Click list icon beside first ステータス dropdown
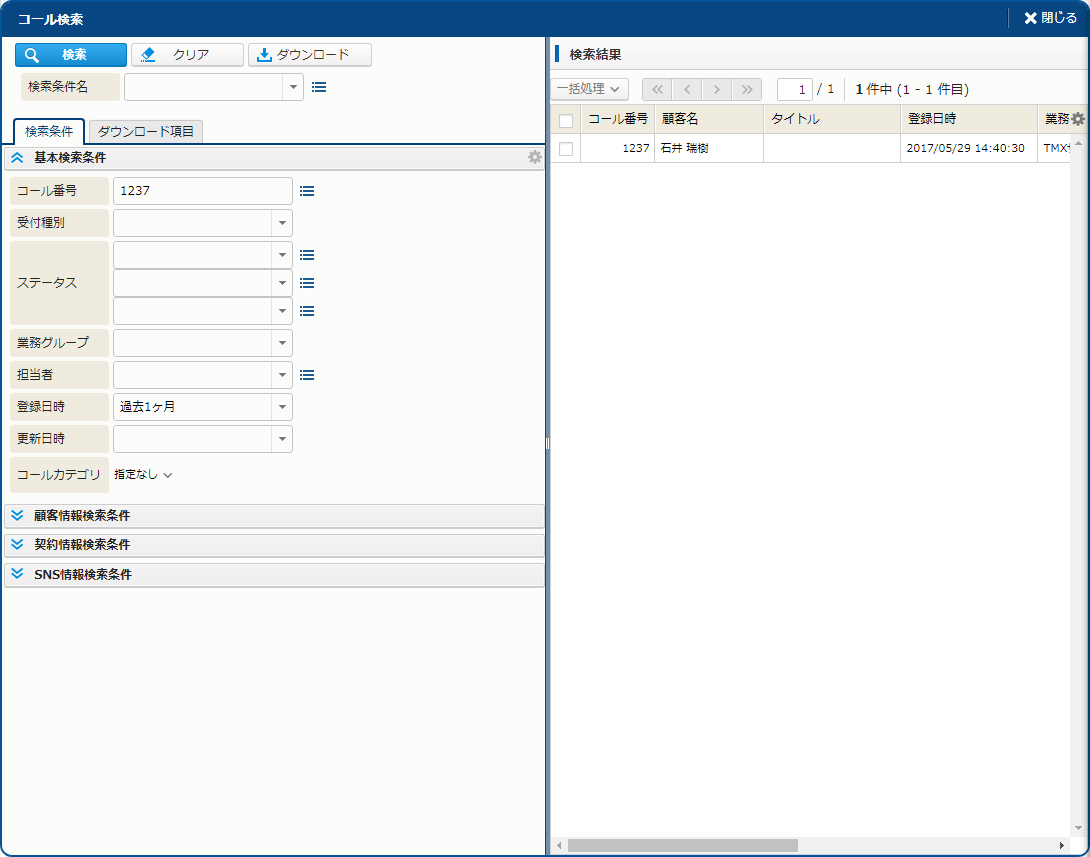 tap(307, 255)
